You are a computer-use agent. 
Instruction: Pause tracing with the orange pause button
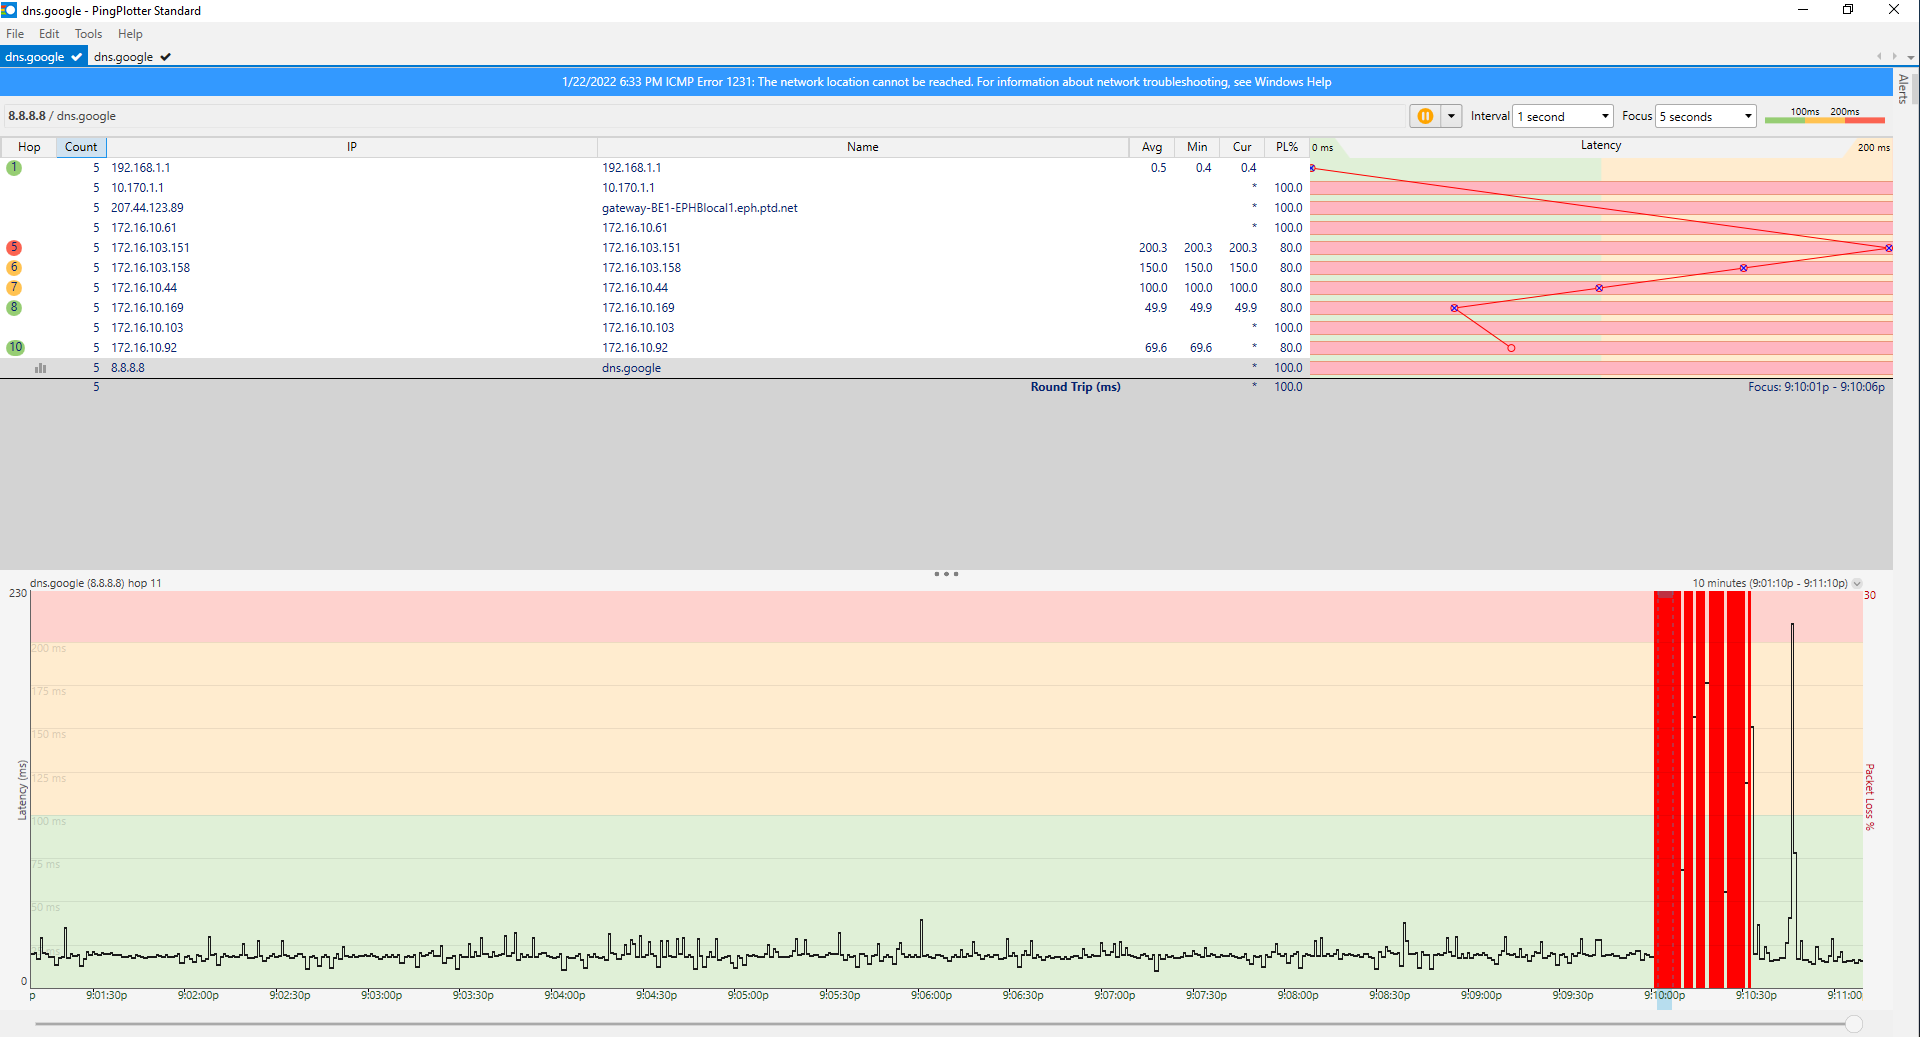(1424, 116)
